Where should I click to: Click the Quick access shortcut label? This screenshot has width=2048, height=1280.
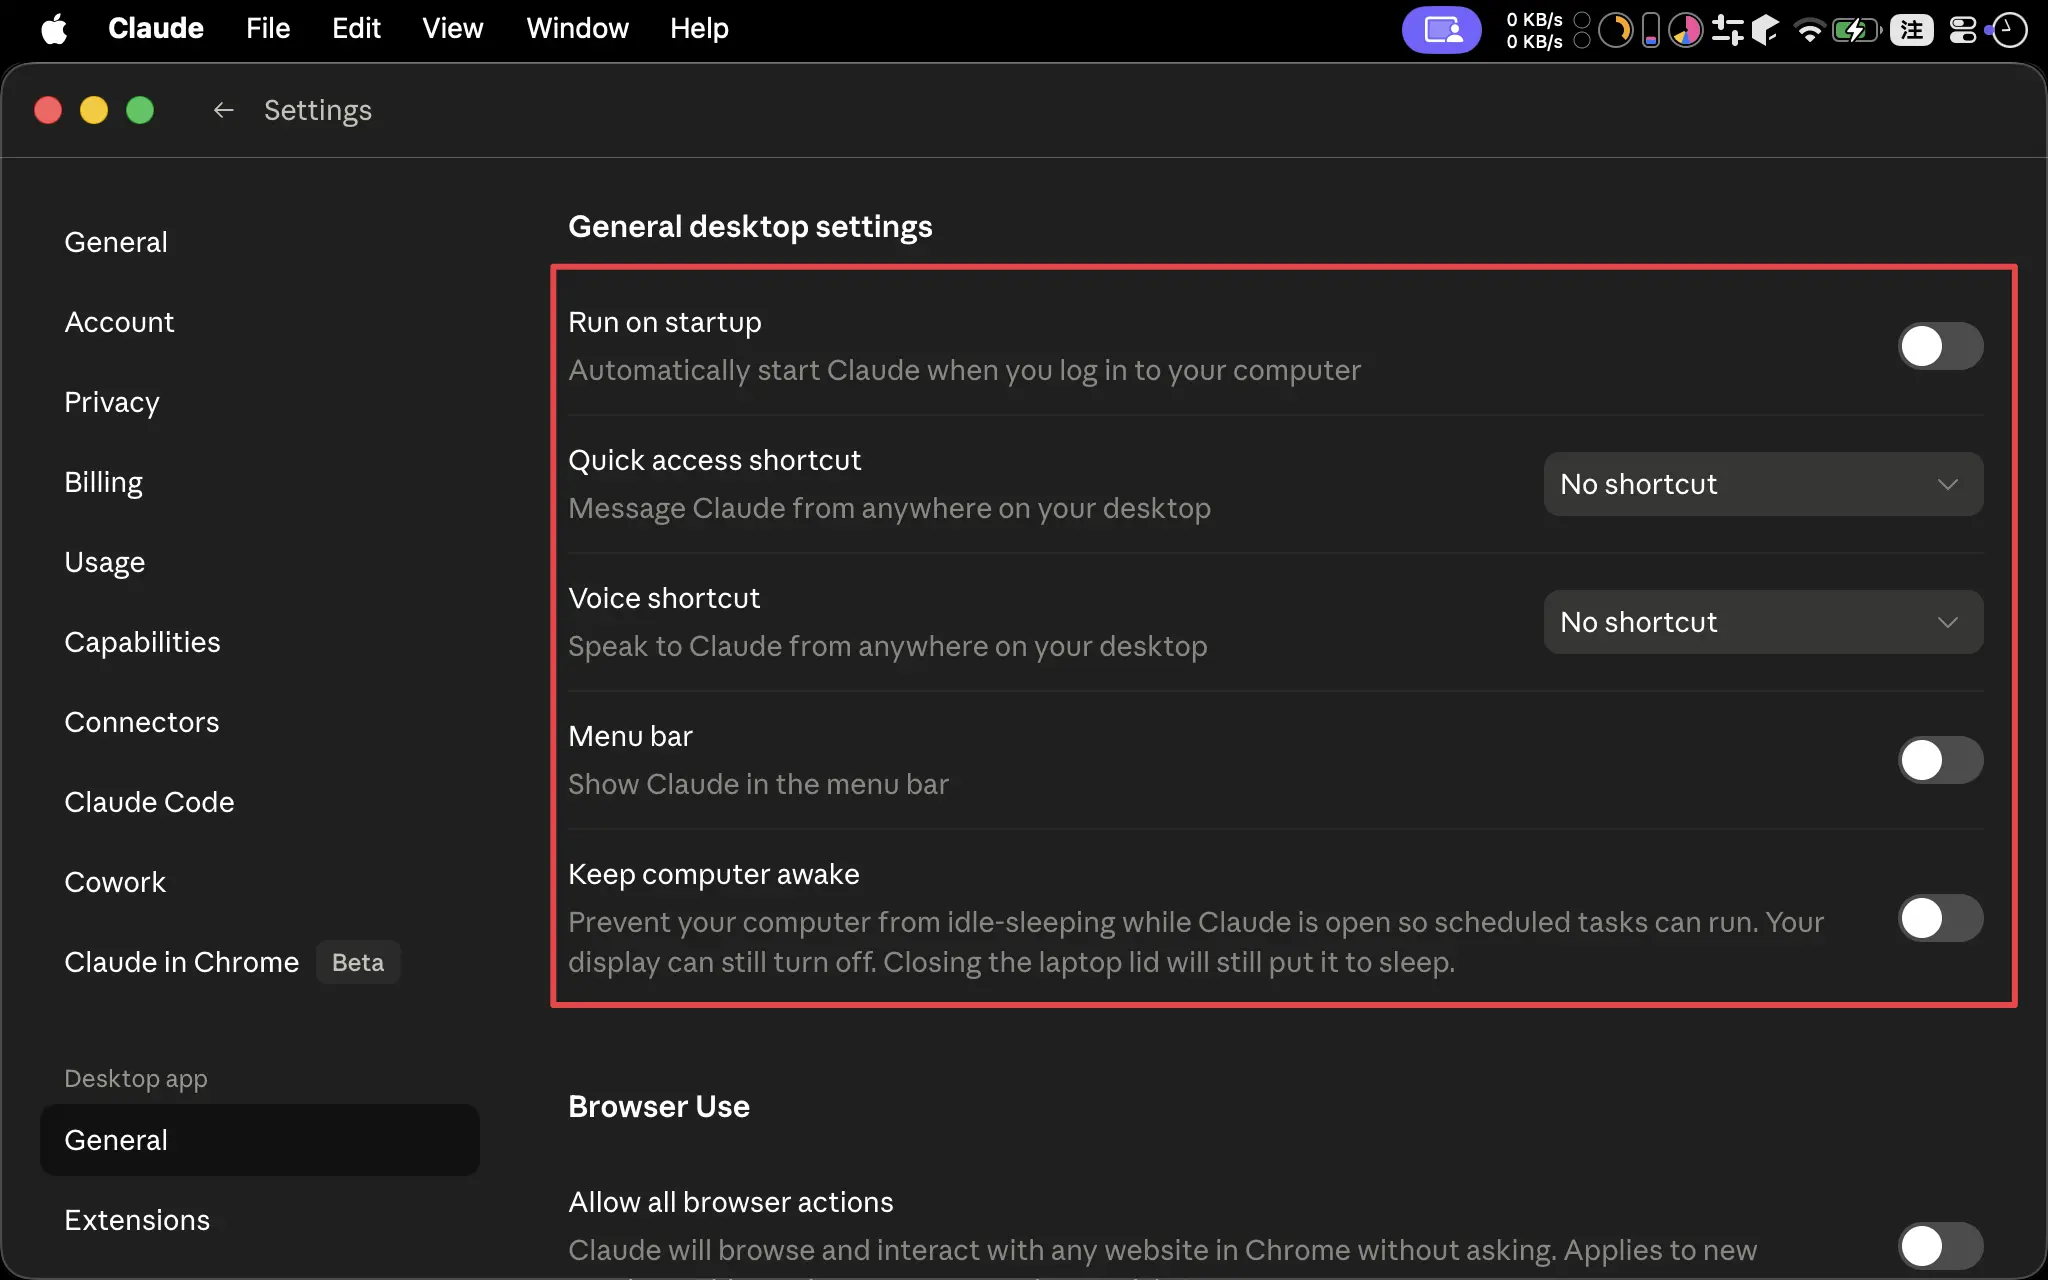click(715, 460)
